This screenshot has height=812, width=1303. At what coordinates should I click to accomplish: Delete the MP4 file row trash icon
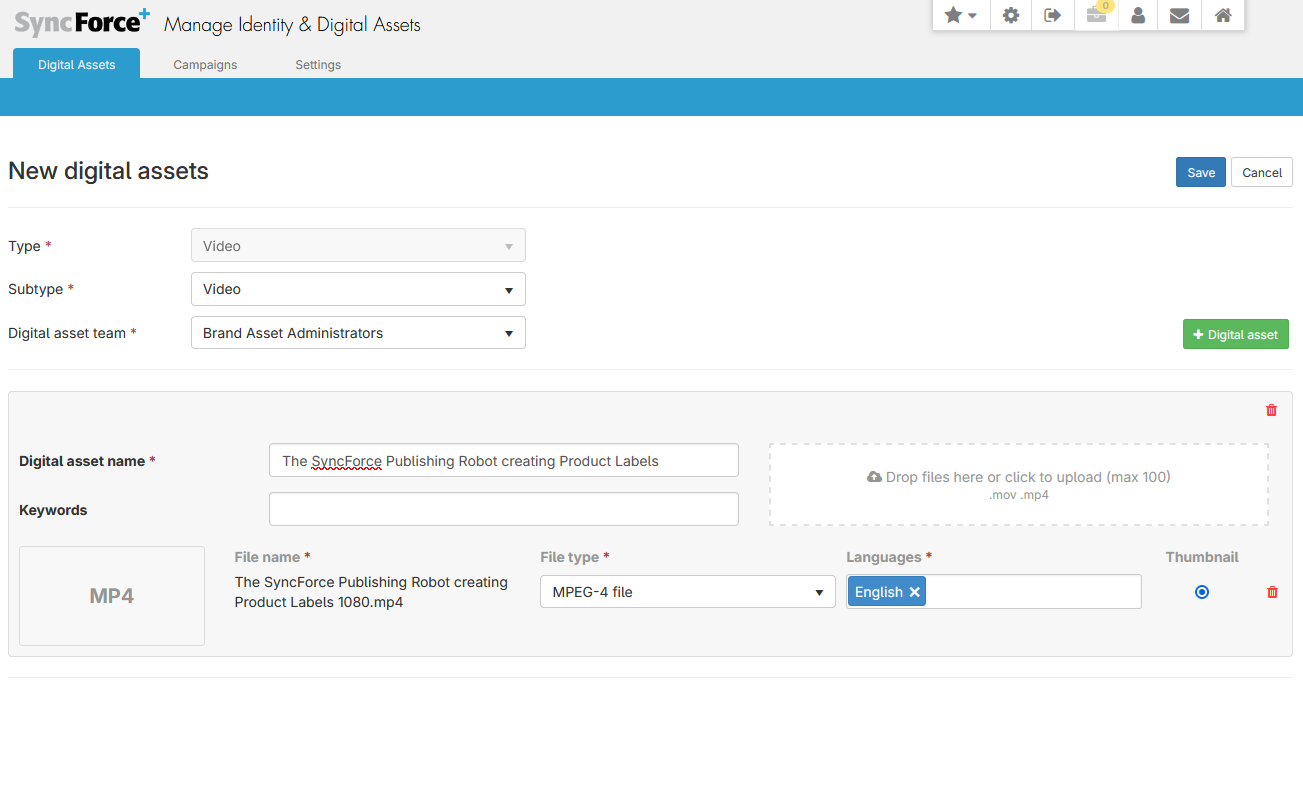pyautogui.click(x=1272, y=592)
